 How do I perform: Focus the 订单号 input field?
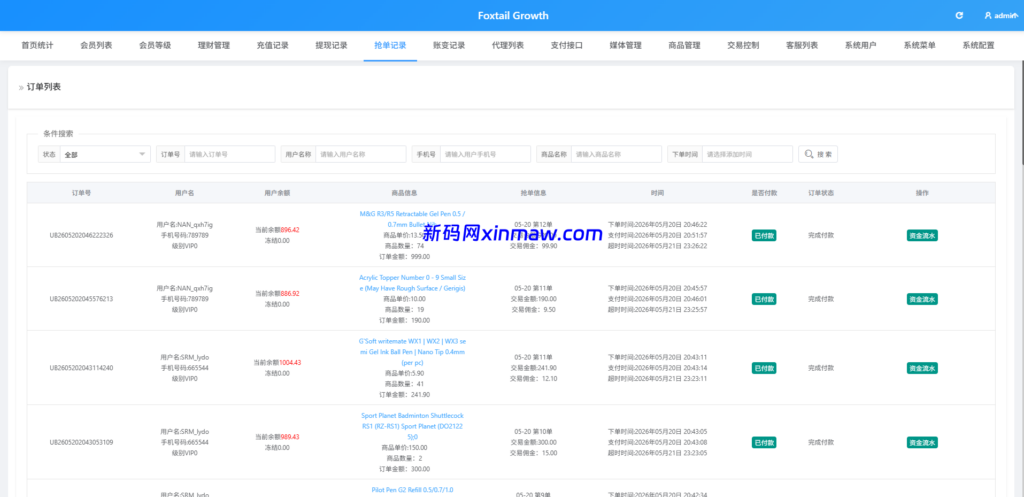229,154
